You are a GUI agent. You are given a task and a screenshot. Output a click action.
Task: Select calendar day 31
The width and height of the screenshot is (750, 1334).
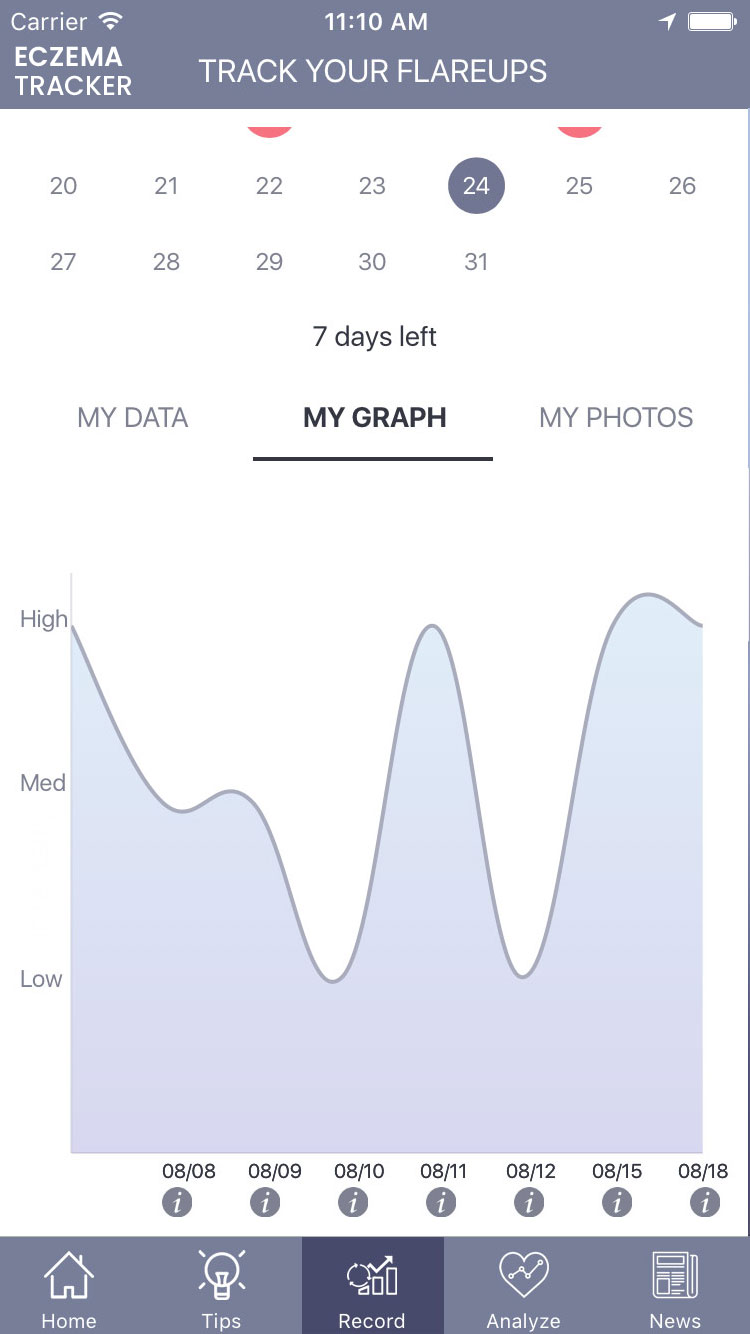tap(476, 262)
